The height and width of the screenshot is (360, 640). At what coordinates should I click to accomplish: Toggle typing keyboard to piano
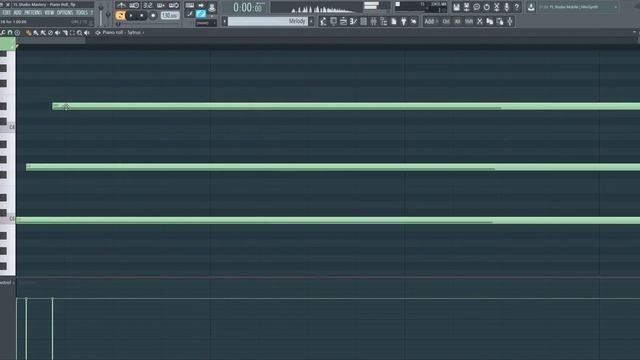tap(189, 5)
